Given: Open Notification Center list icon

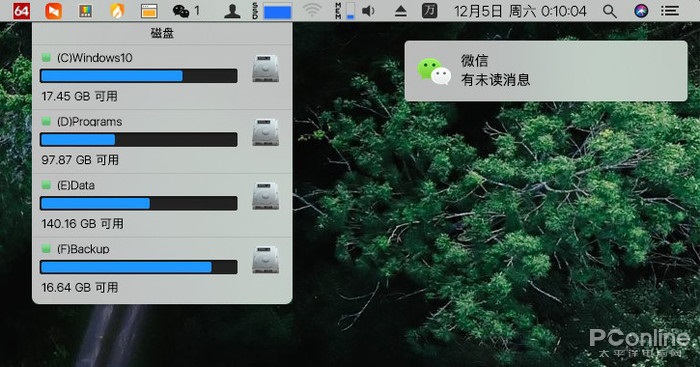Looking at the screenshot, I should 670,11.
